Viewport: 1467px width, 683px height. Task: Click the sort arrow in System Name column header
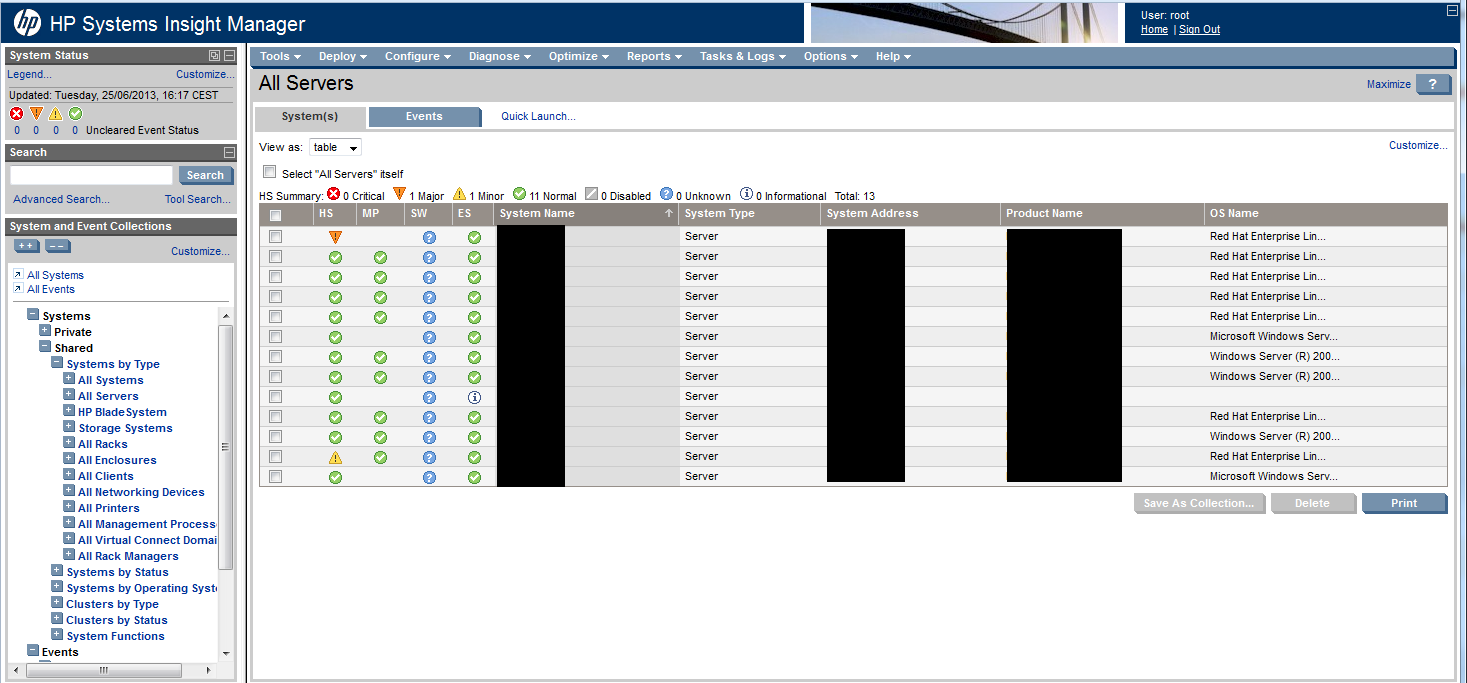click(668, 213)
